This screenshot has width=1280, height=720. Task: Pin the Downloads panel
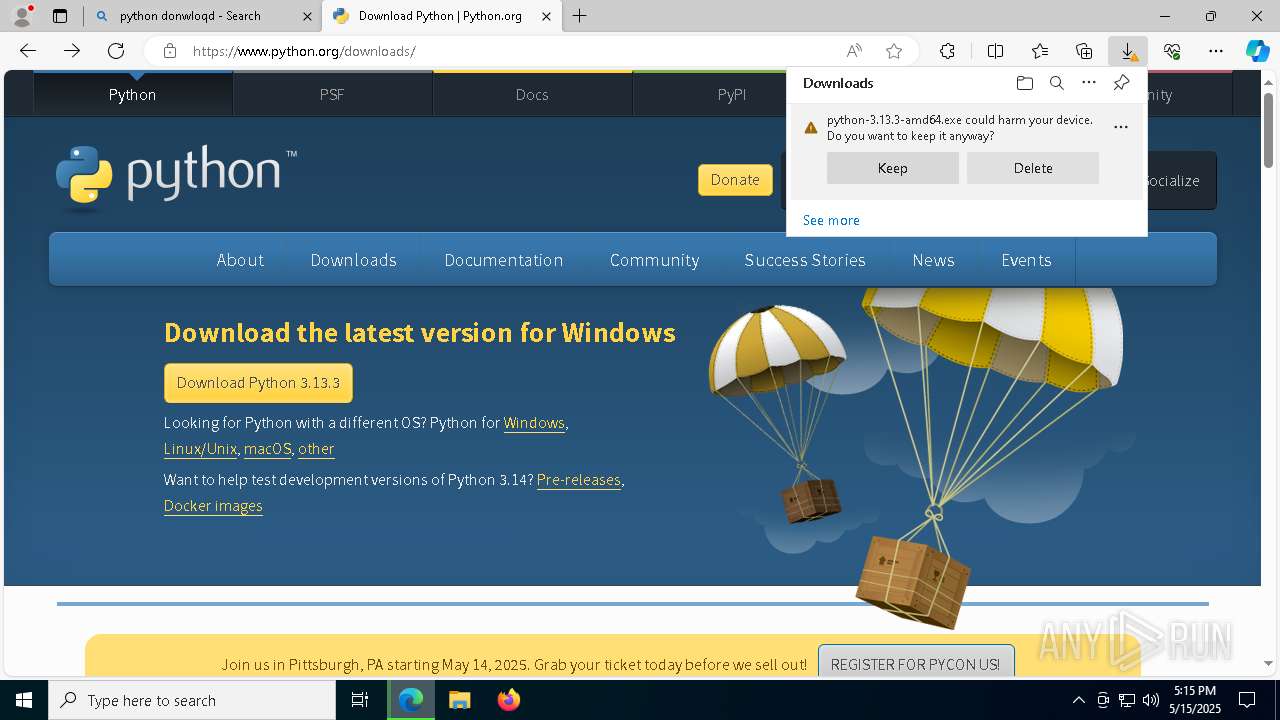click(x=1121, y=83)
